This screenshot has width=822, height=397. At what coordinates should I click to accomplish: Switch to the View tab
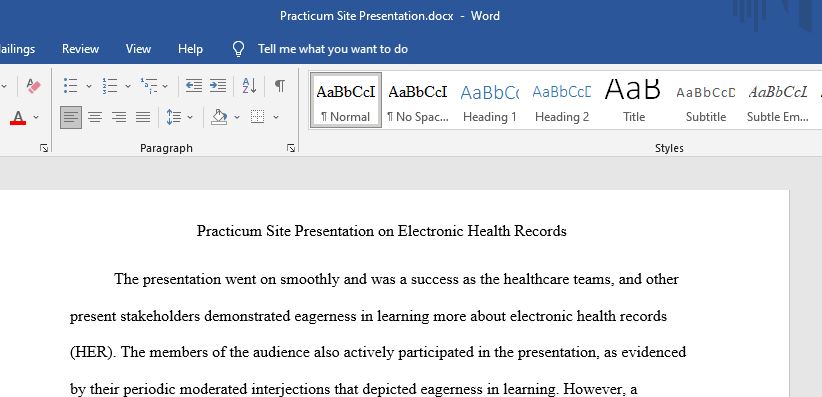coord(138,49)
